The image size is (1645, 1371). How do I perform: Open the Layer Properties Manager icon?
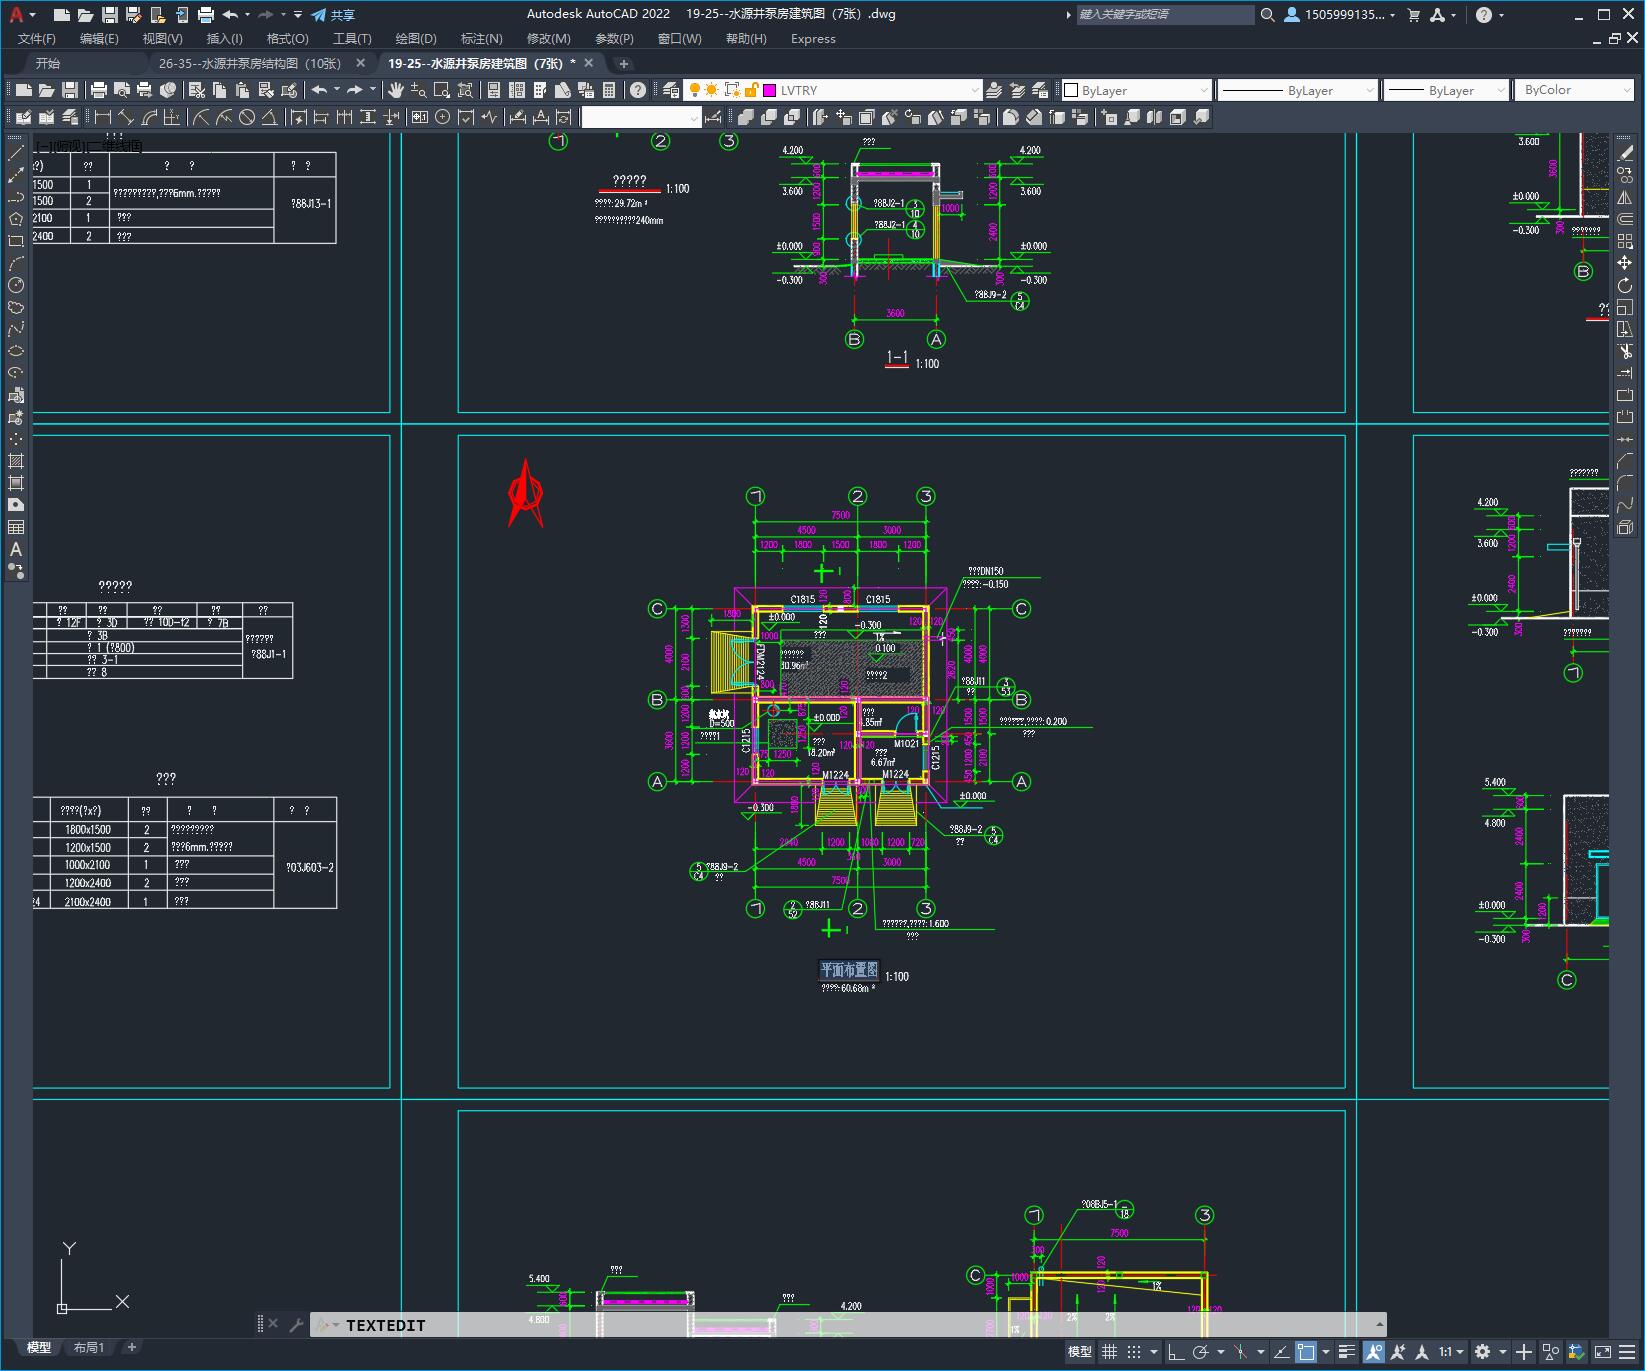[x=671, y=90]
